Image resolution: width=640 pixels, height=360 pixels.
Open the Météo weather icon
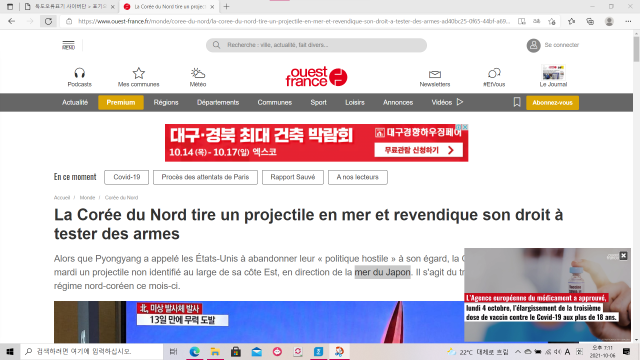(x=198, y=73)
